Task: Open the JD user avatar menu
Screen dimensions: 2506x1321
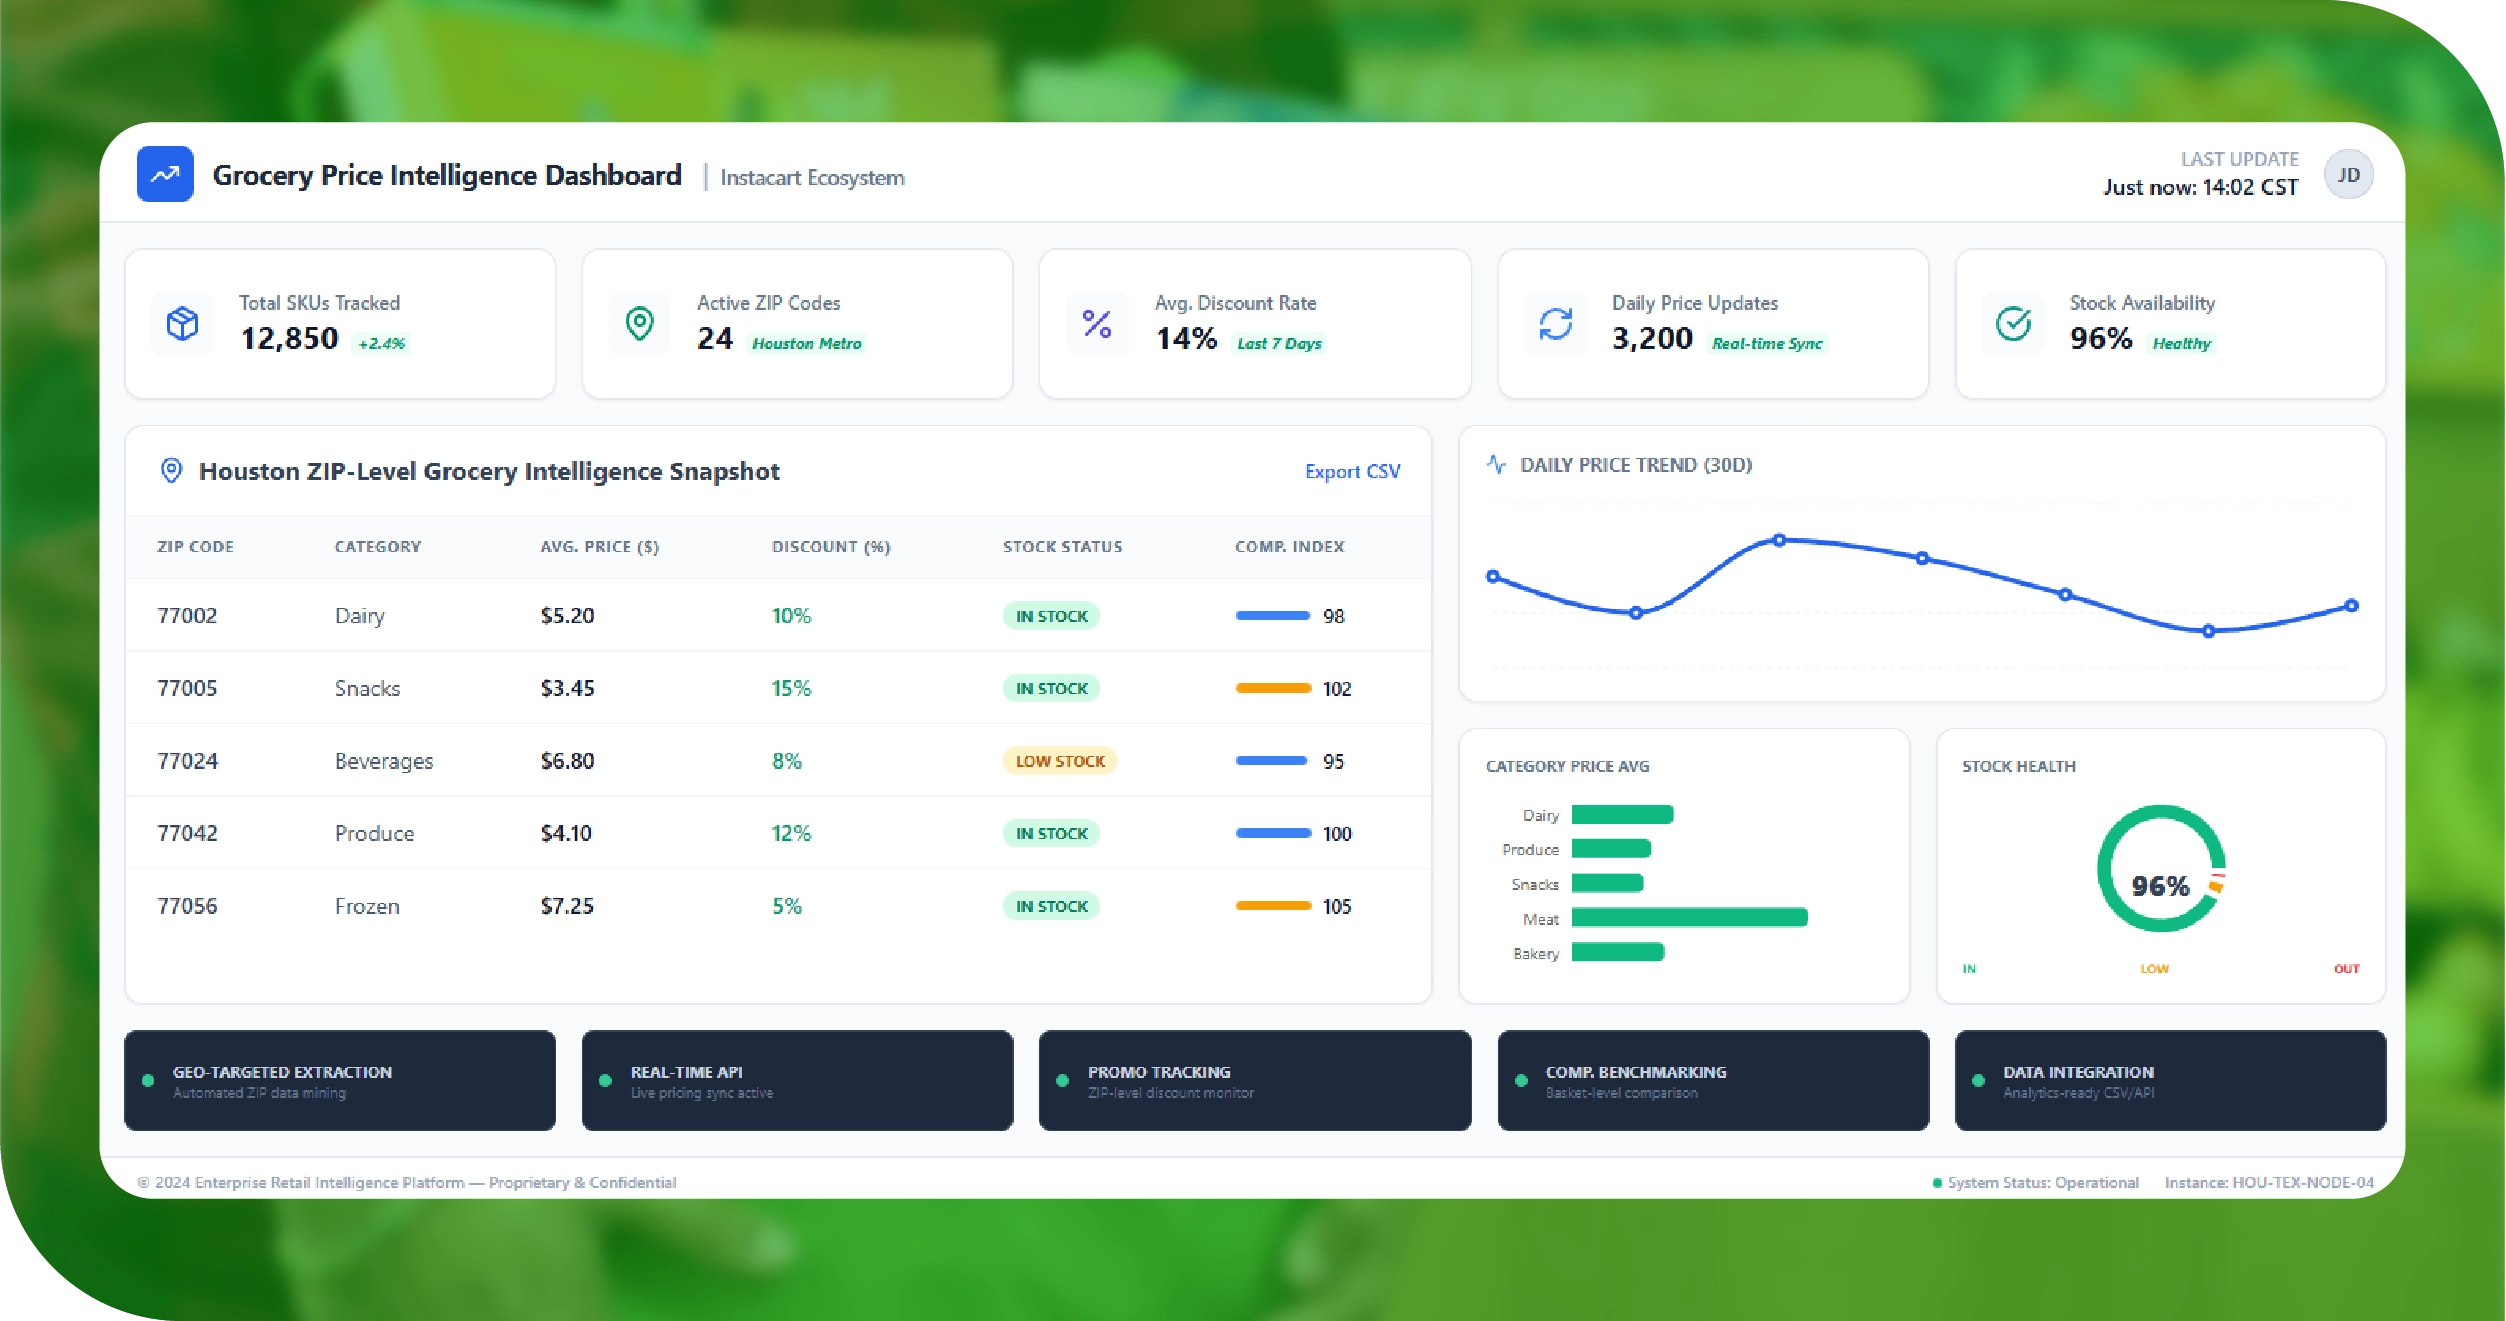Action: click(x=2349, y=173)
